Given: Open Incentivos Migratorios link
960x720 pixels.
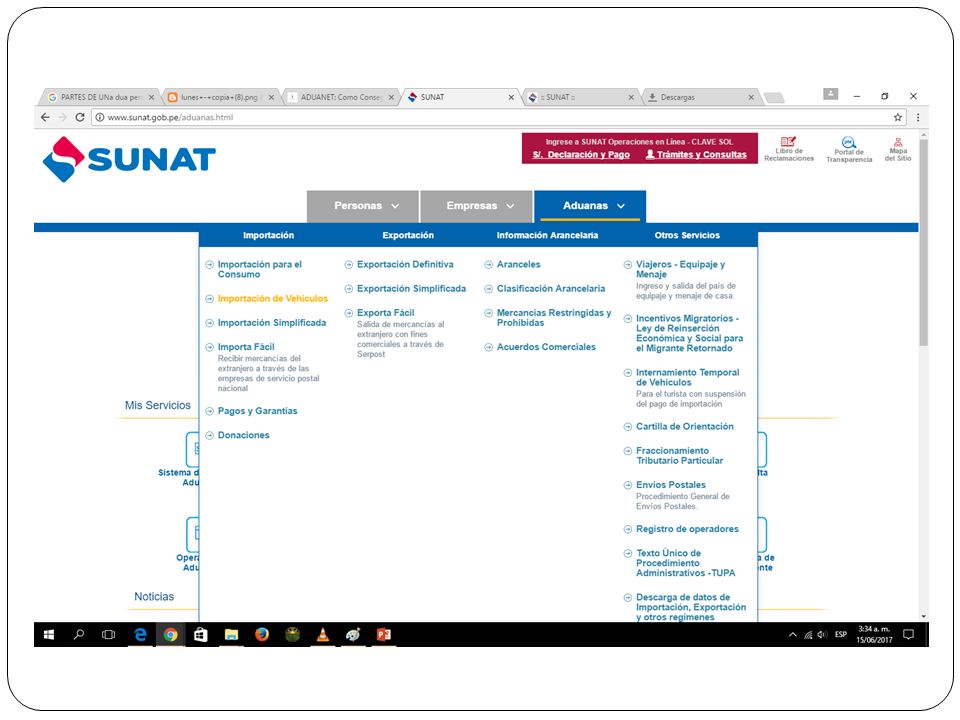Looking at the screenshot, I should point(689,334).
